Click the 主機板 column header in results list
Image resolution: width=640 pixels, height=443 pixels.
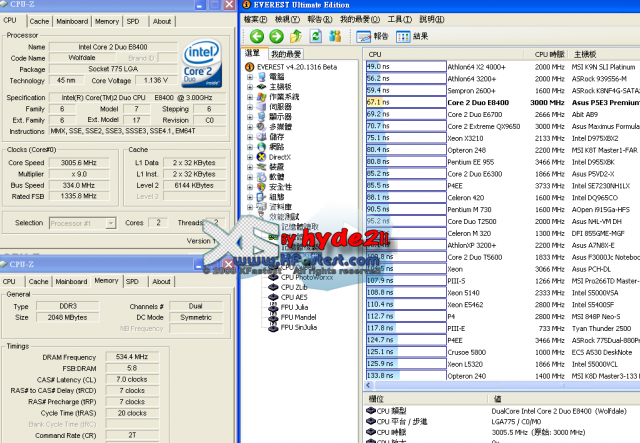[x=605, y=54]
